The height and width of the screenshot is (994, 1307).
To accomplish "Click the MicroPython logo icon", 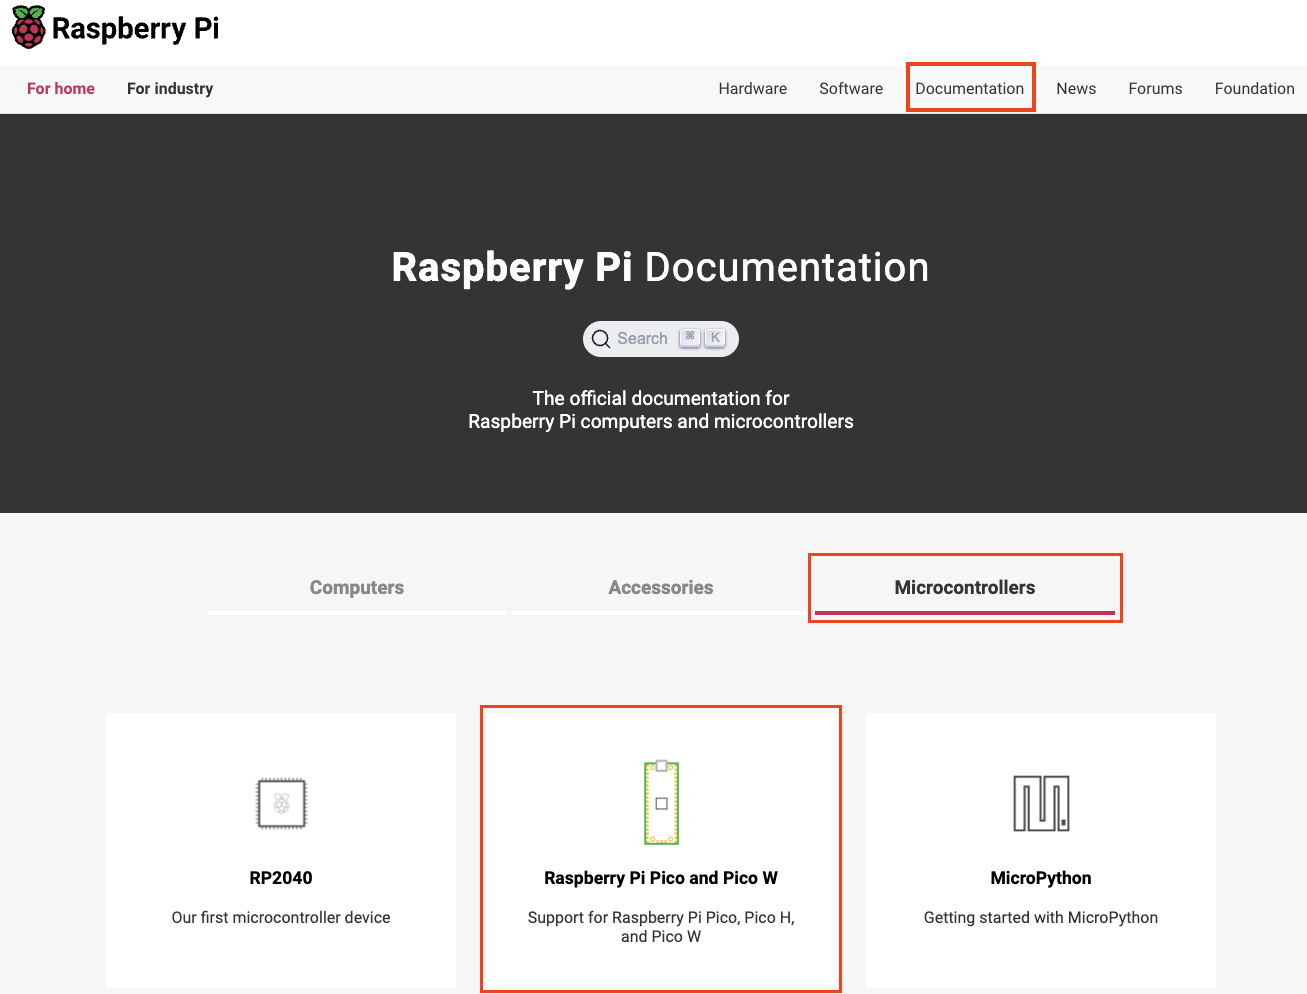I will click(1041, 803).
